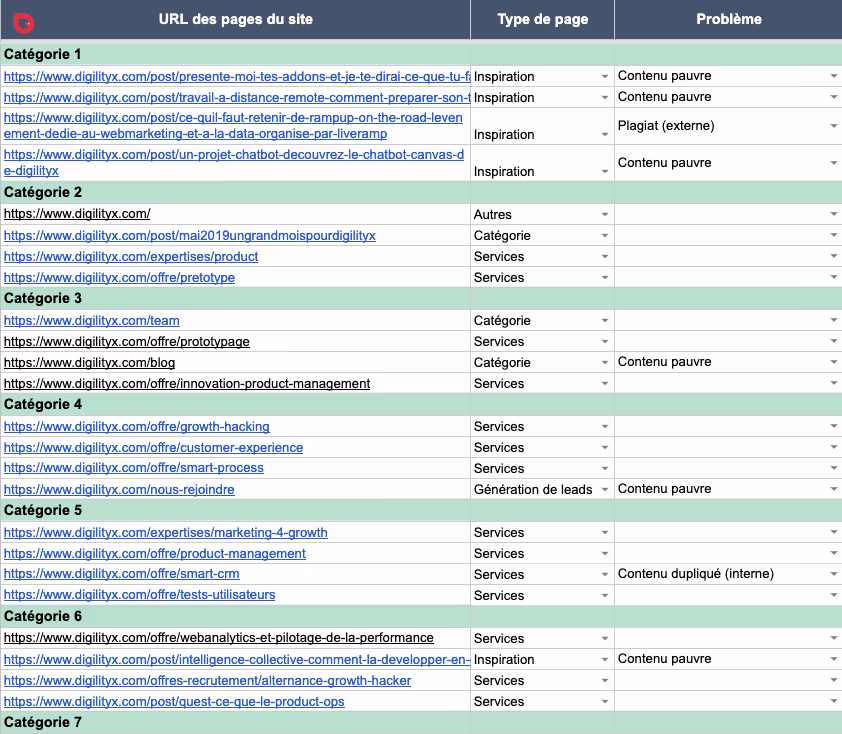Follow the alternance-growth-hacker link

pyautogui.click(x=207, y=680)
